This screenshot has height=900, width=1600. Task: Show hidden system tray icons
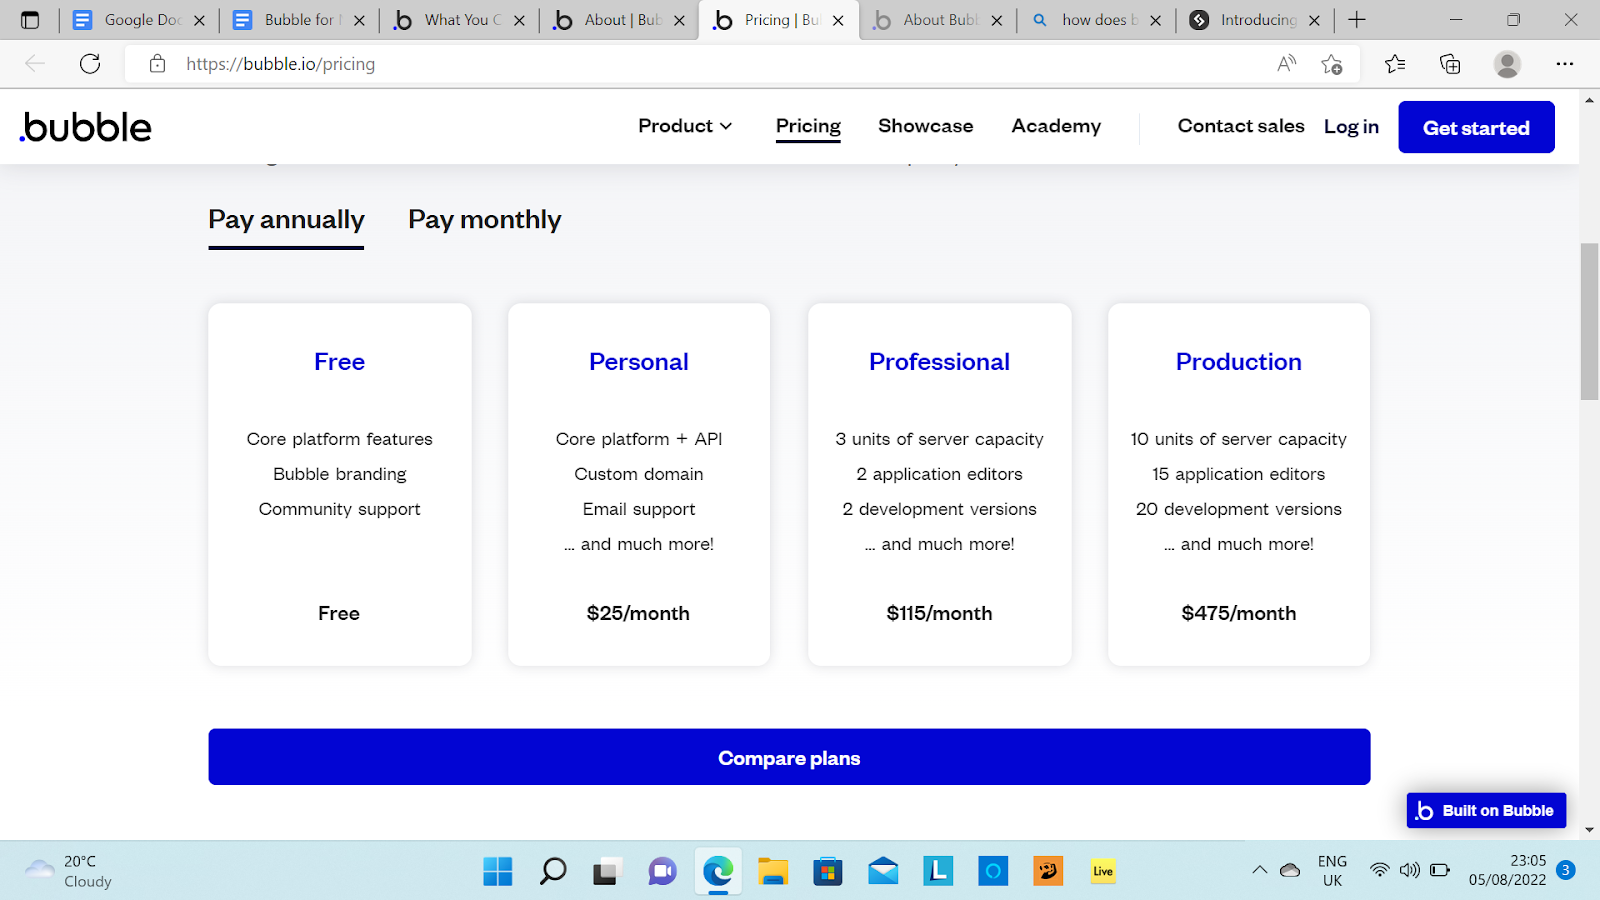click(1259, 870)
